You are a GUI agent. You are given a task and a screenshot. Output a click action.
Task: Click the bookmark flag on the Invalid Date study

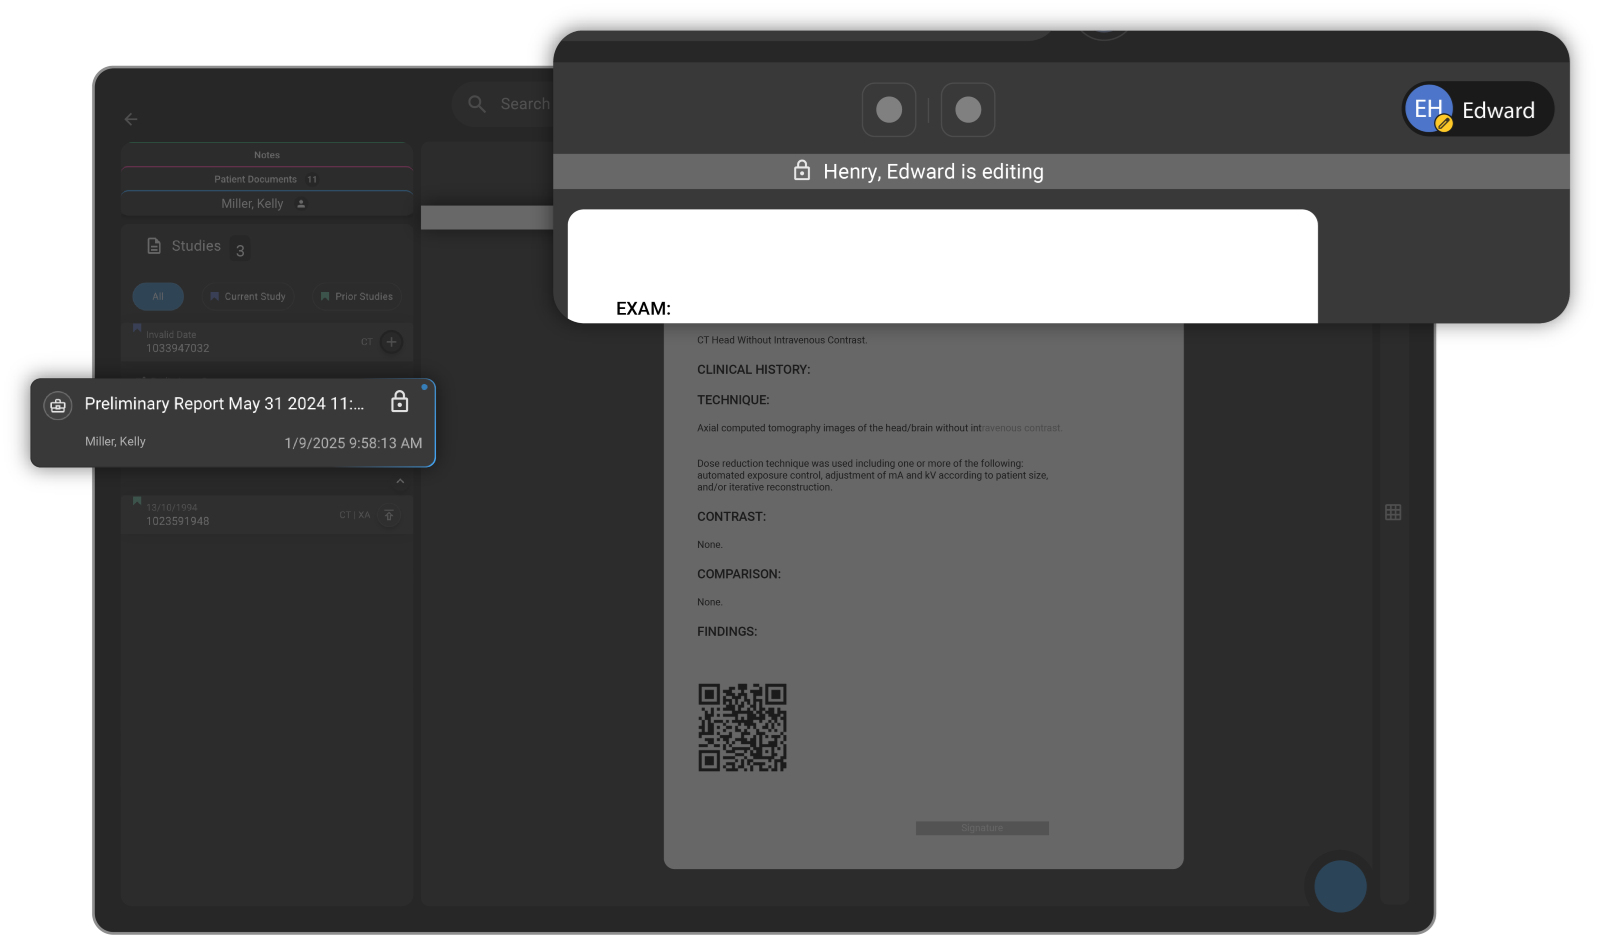pos(138,328)
